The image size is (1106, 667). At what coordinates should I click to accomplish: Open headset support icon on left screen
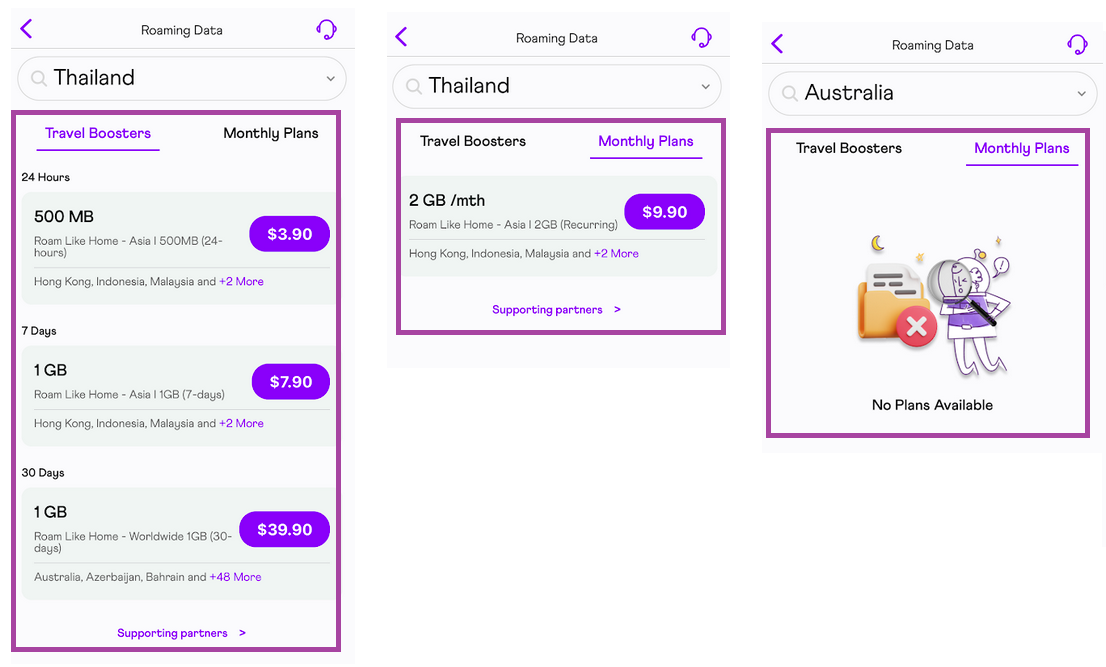326,29
